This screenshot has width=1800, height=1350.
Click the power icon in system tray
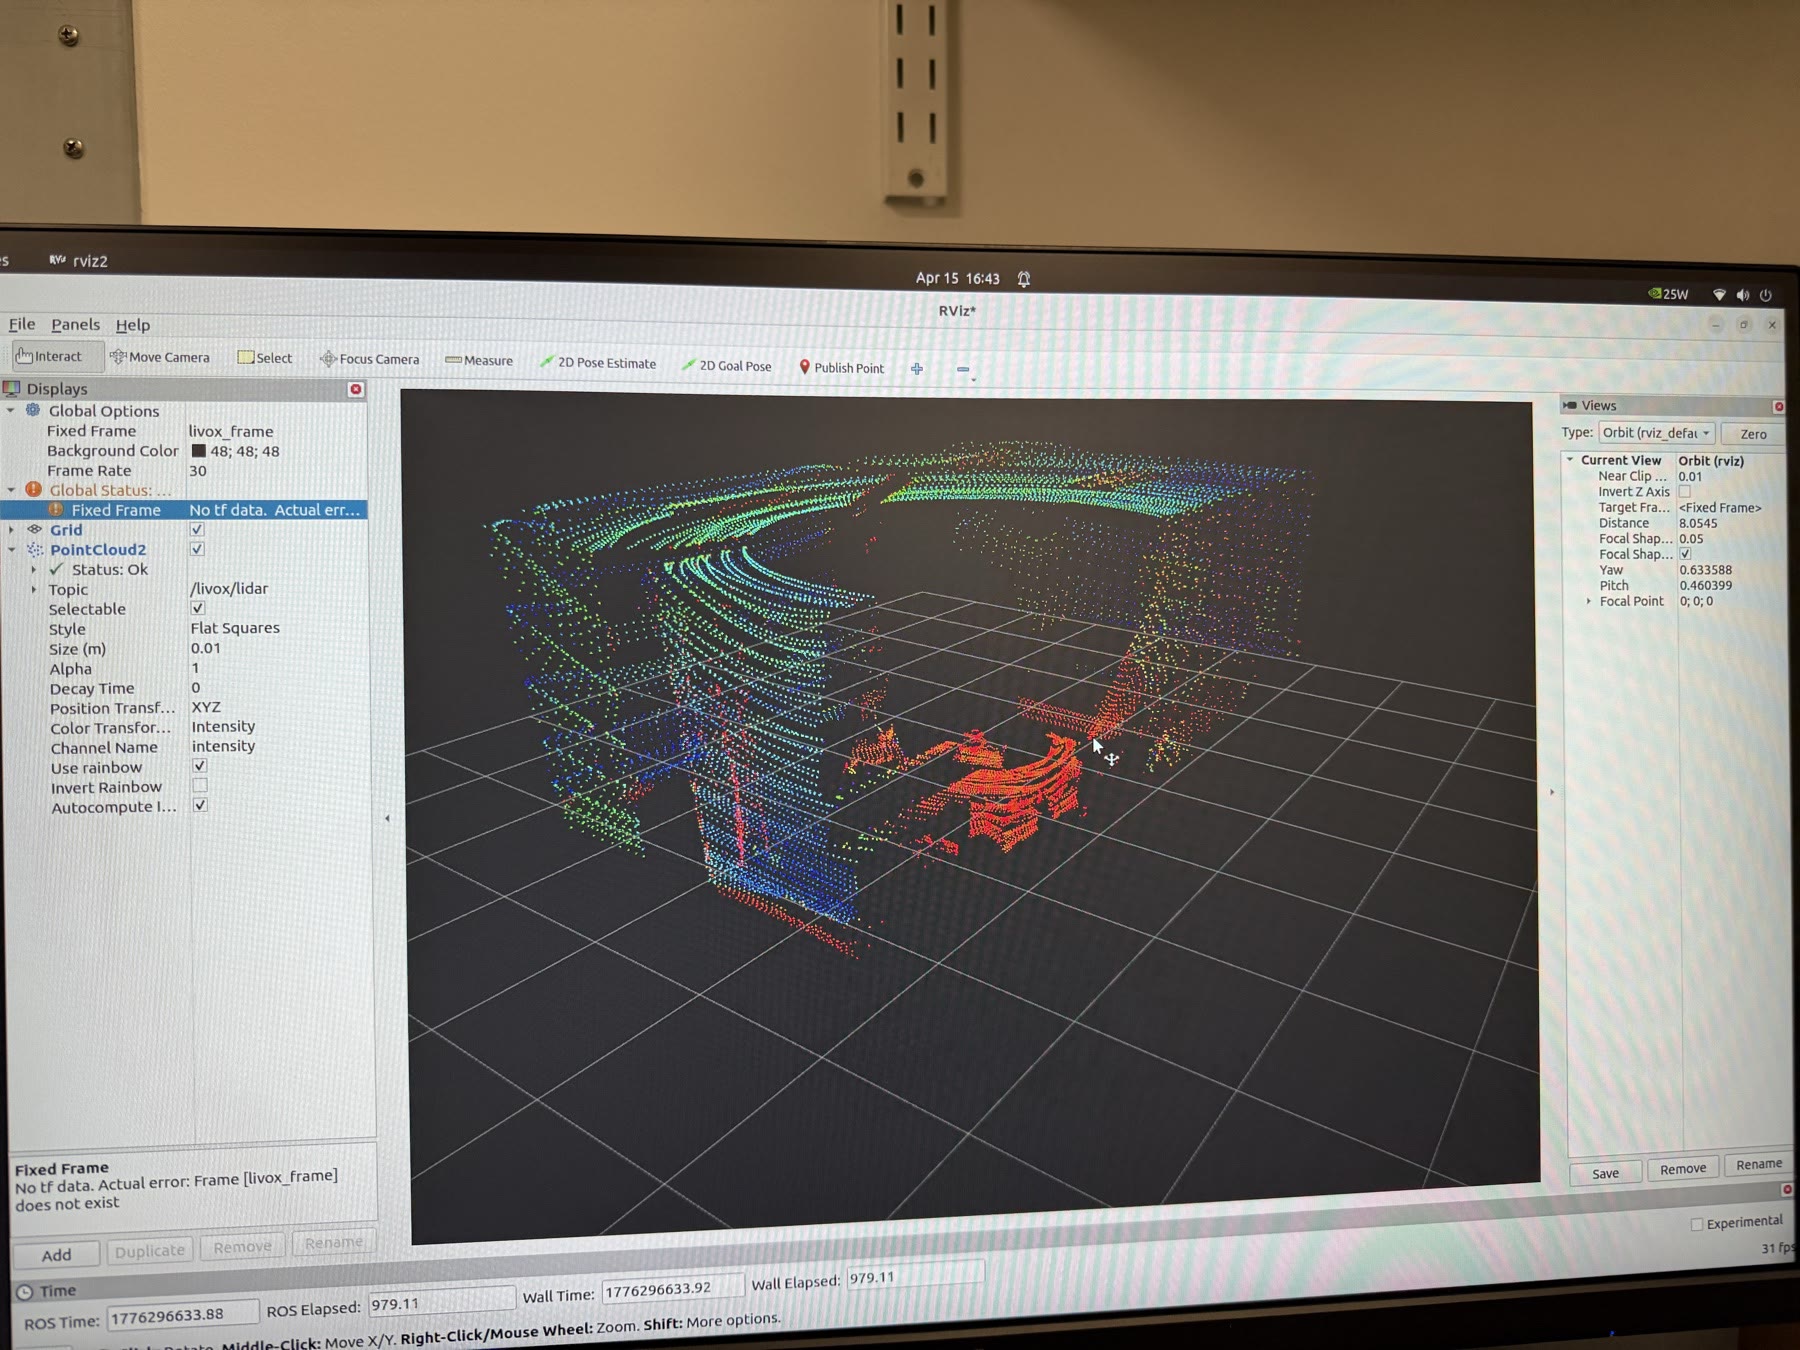coord(1766,295)
